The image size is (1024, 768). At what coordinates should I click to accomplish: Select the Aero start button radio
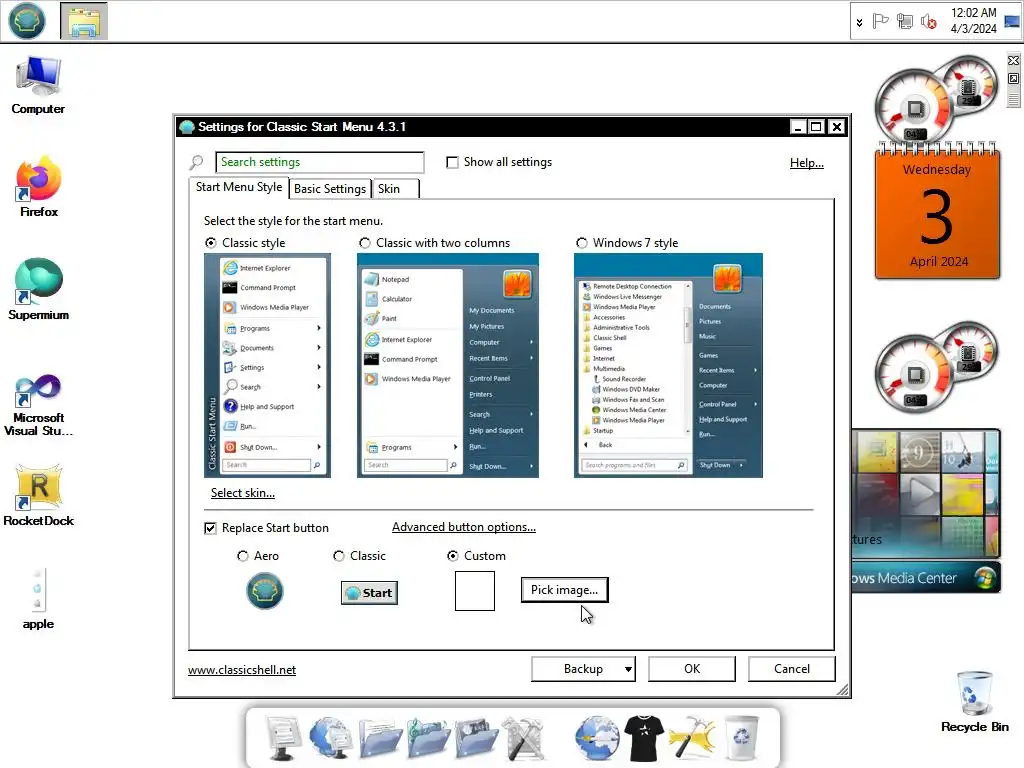tap(243, 556)
